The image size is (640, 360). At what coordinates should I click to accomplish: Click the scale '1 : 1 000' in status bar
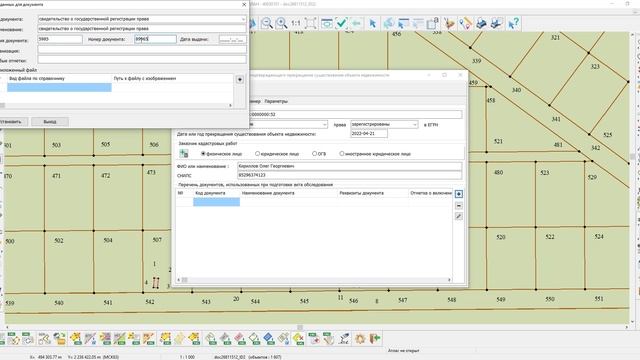187,357
